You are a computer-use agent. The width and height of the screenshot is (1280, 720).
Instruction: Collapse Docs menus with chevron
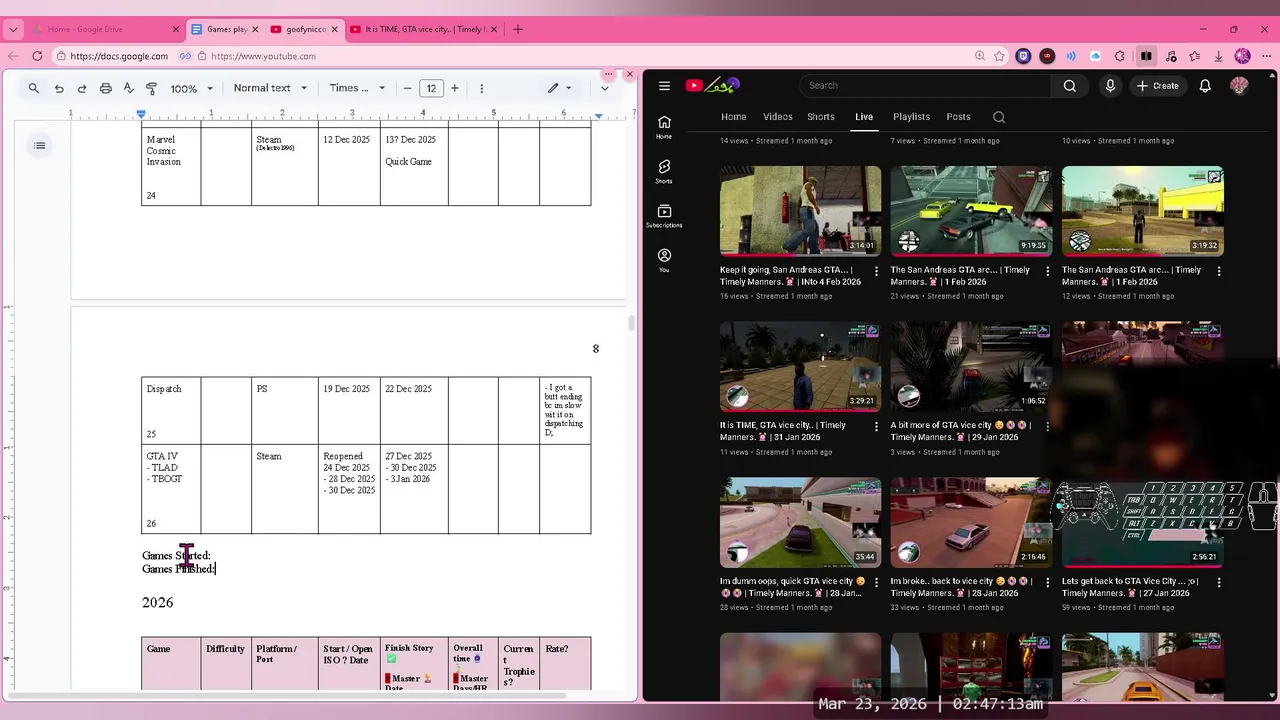604,88
